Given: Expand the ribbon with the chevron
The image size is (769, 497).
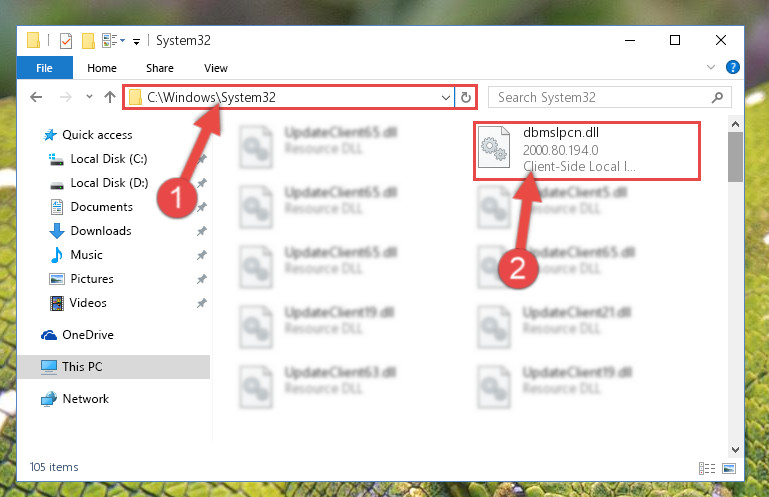Looking at the screenshot, I should (x=711, y=67).
